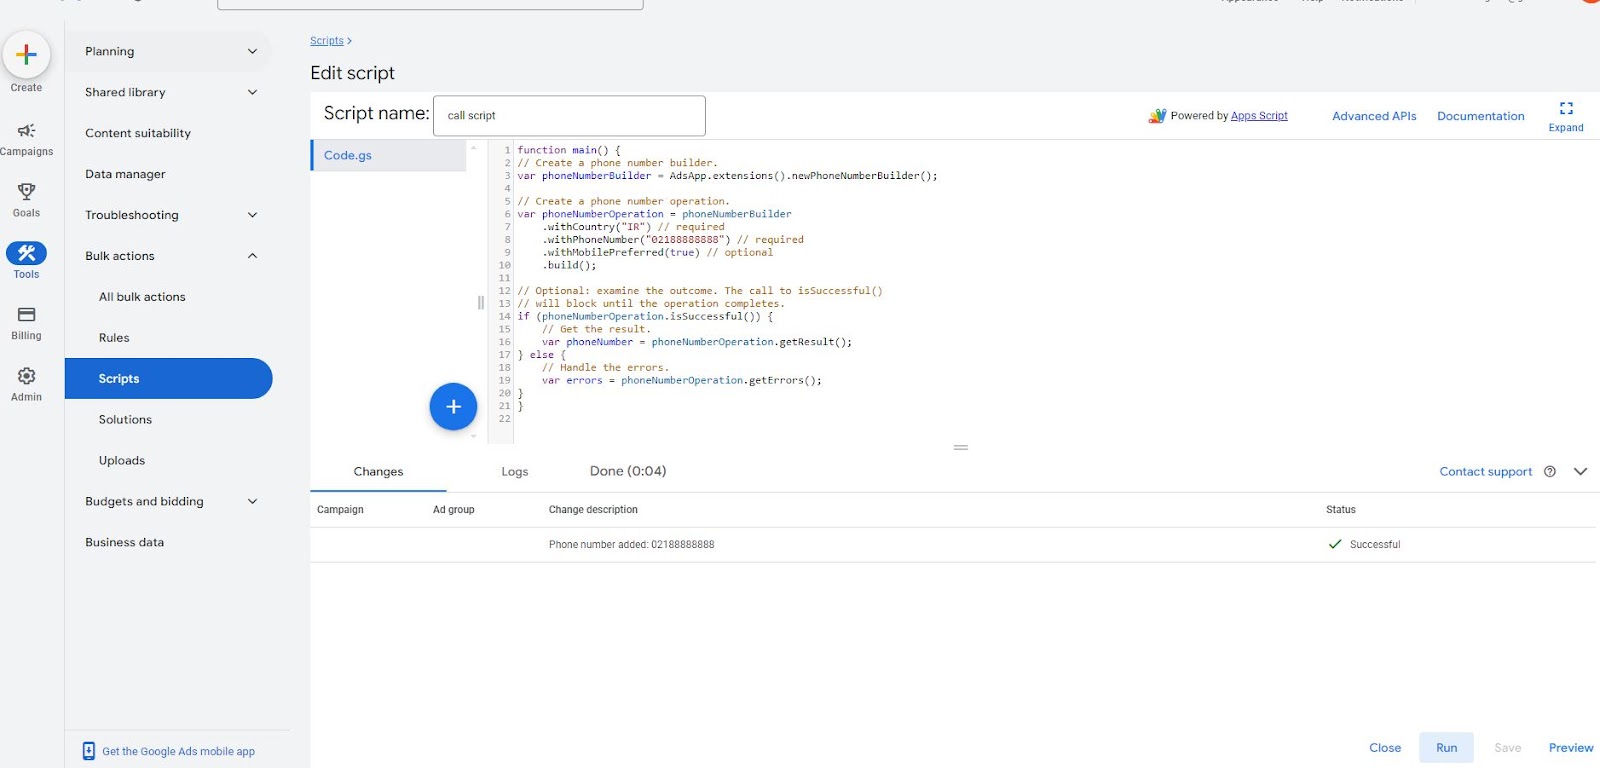
Task: Click the Google Ads mobile app phone icon
Action: click(89, 751)
